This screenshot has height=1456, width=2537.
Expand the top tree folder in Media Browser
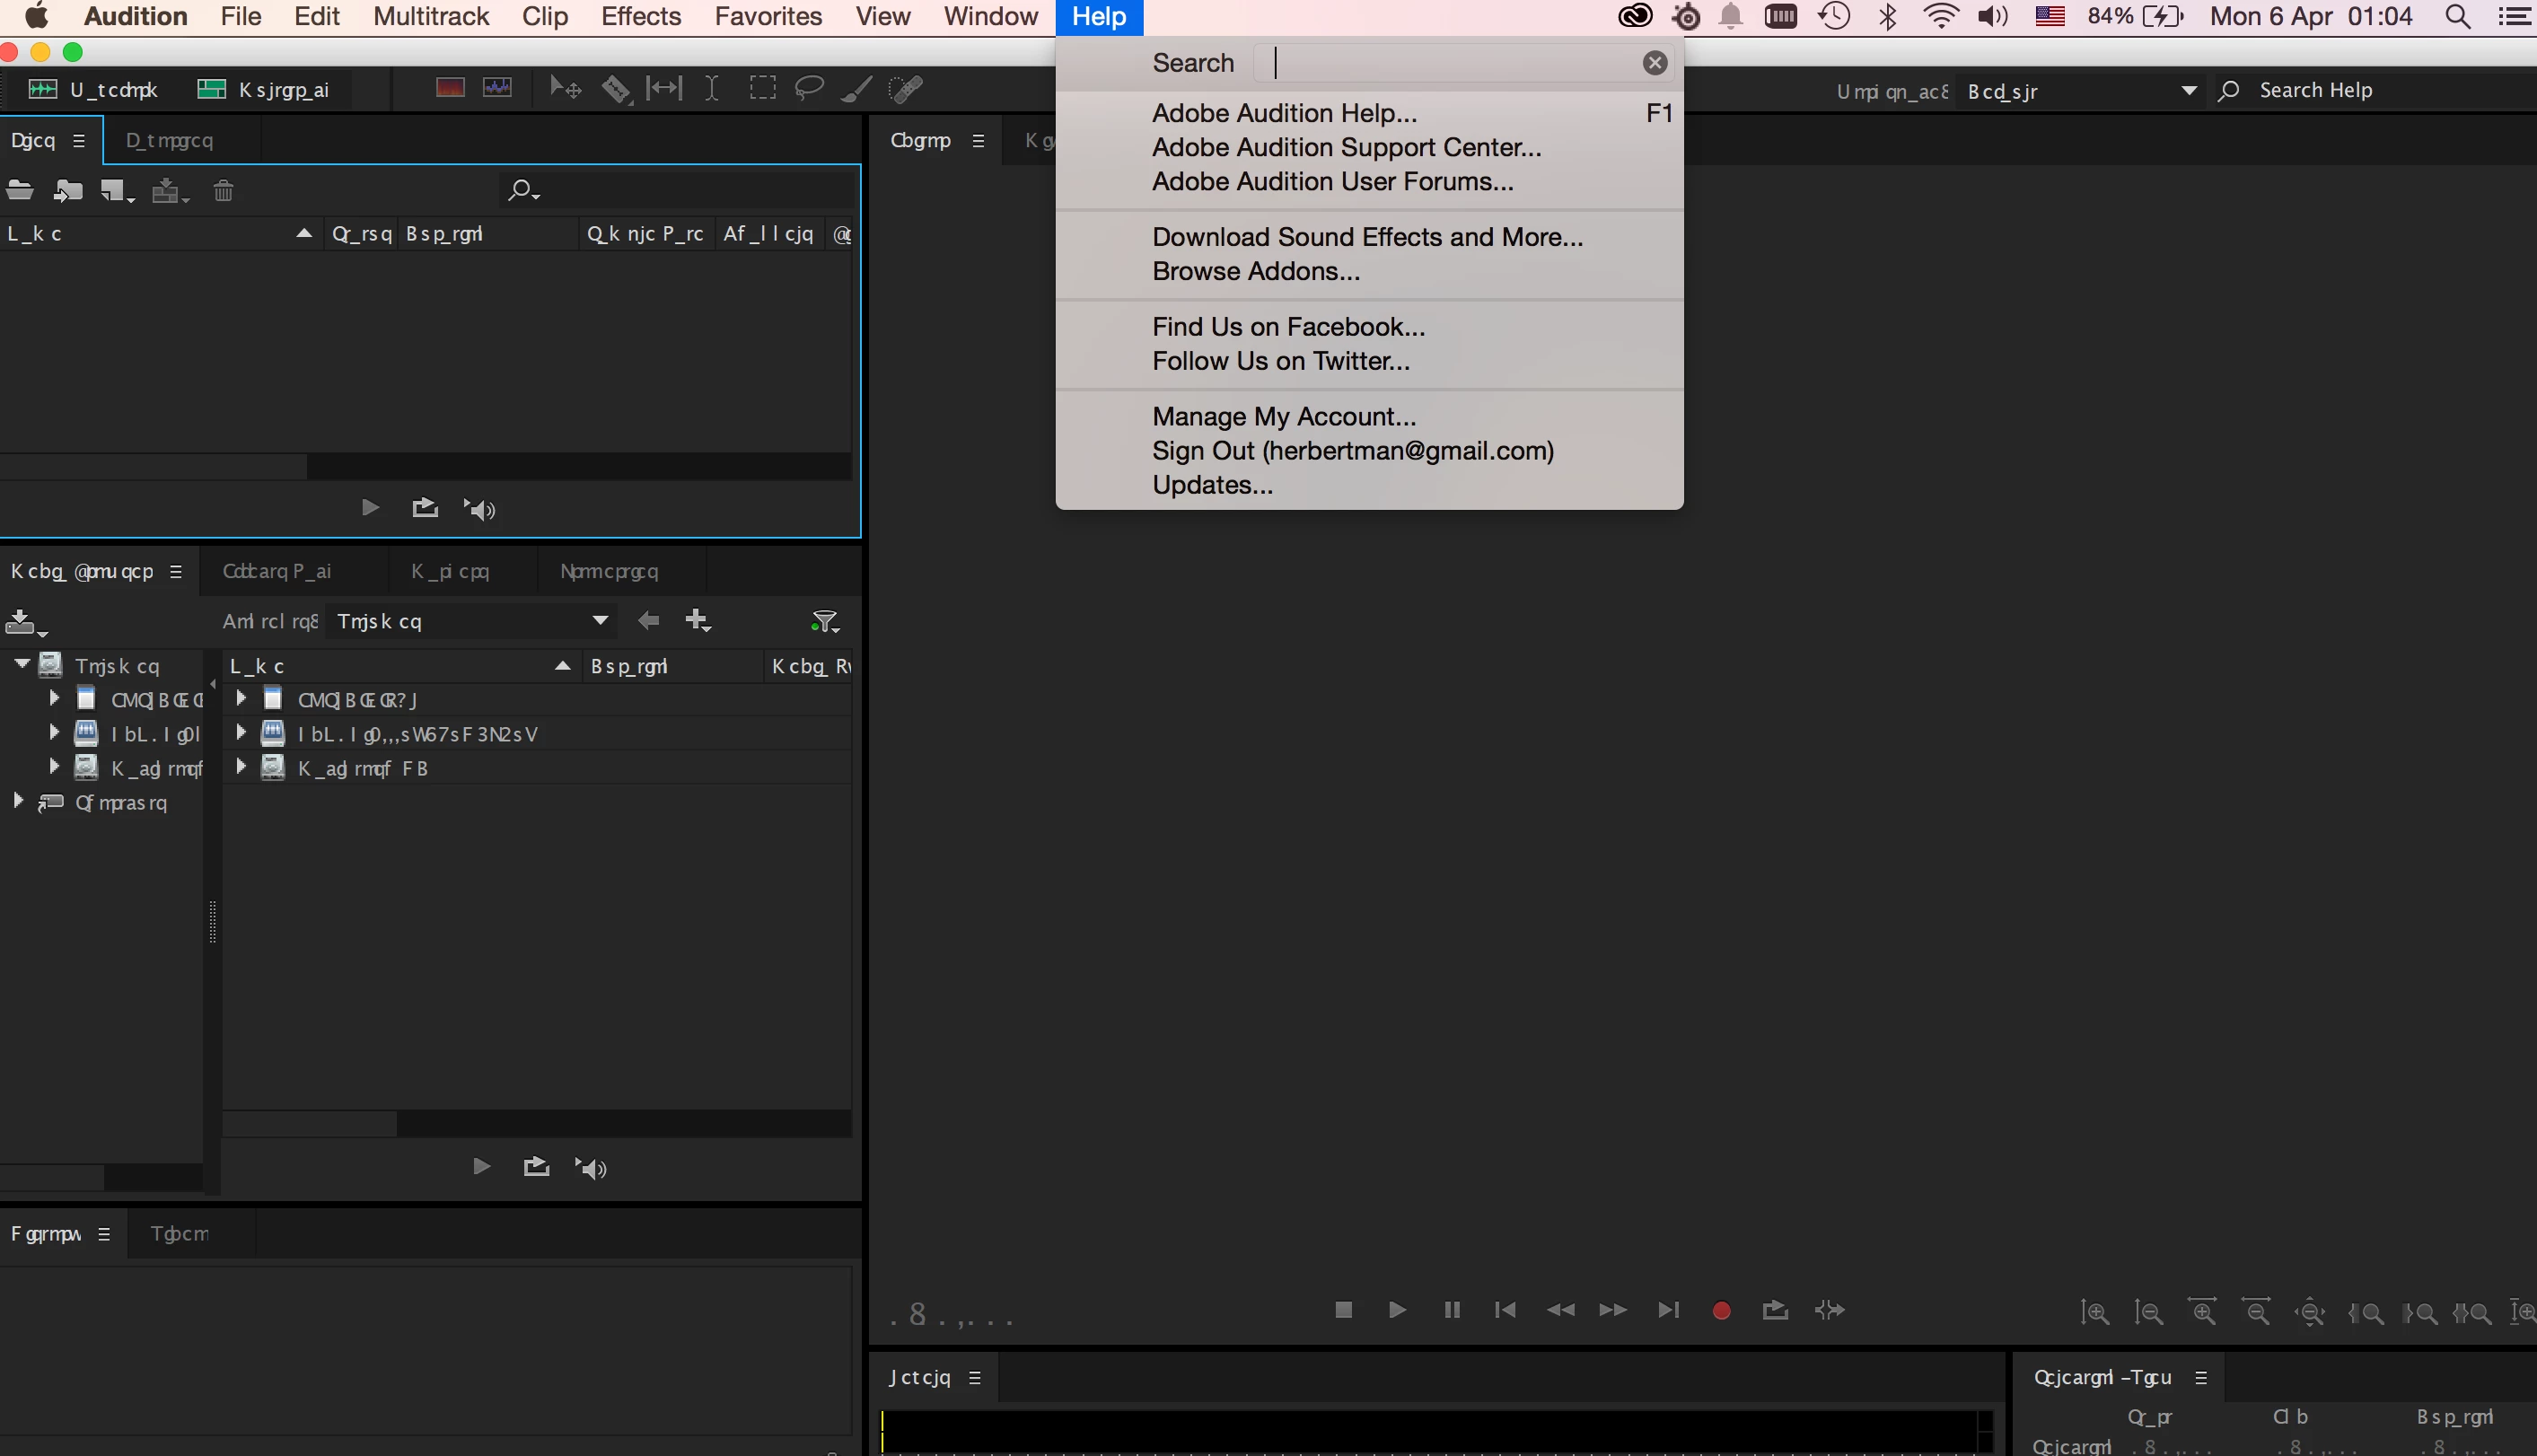[22, 665]
